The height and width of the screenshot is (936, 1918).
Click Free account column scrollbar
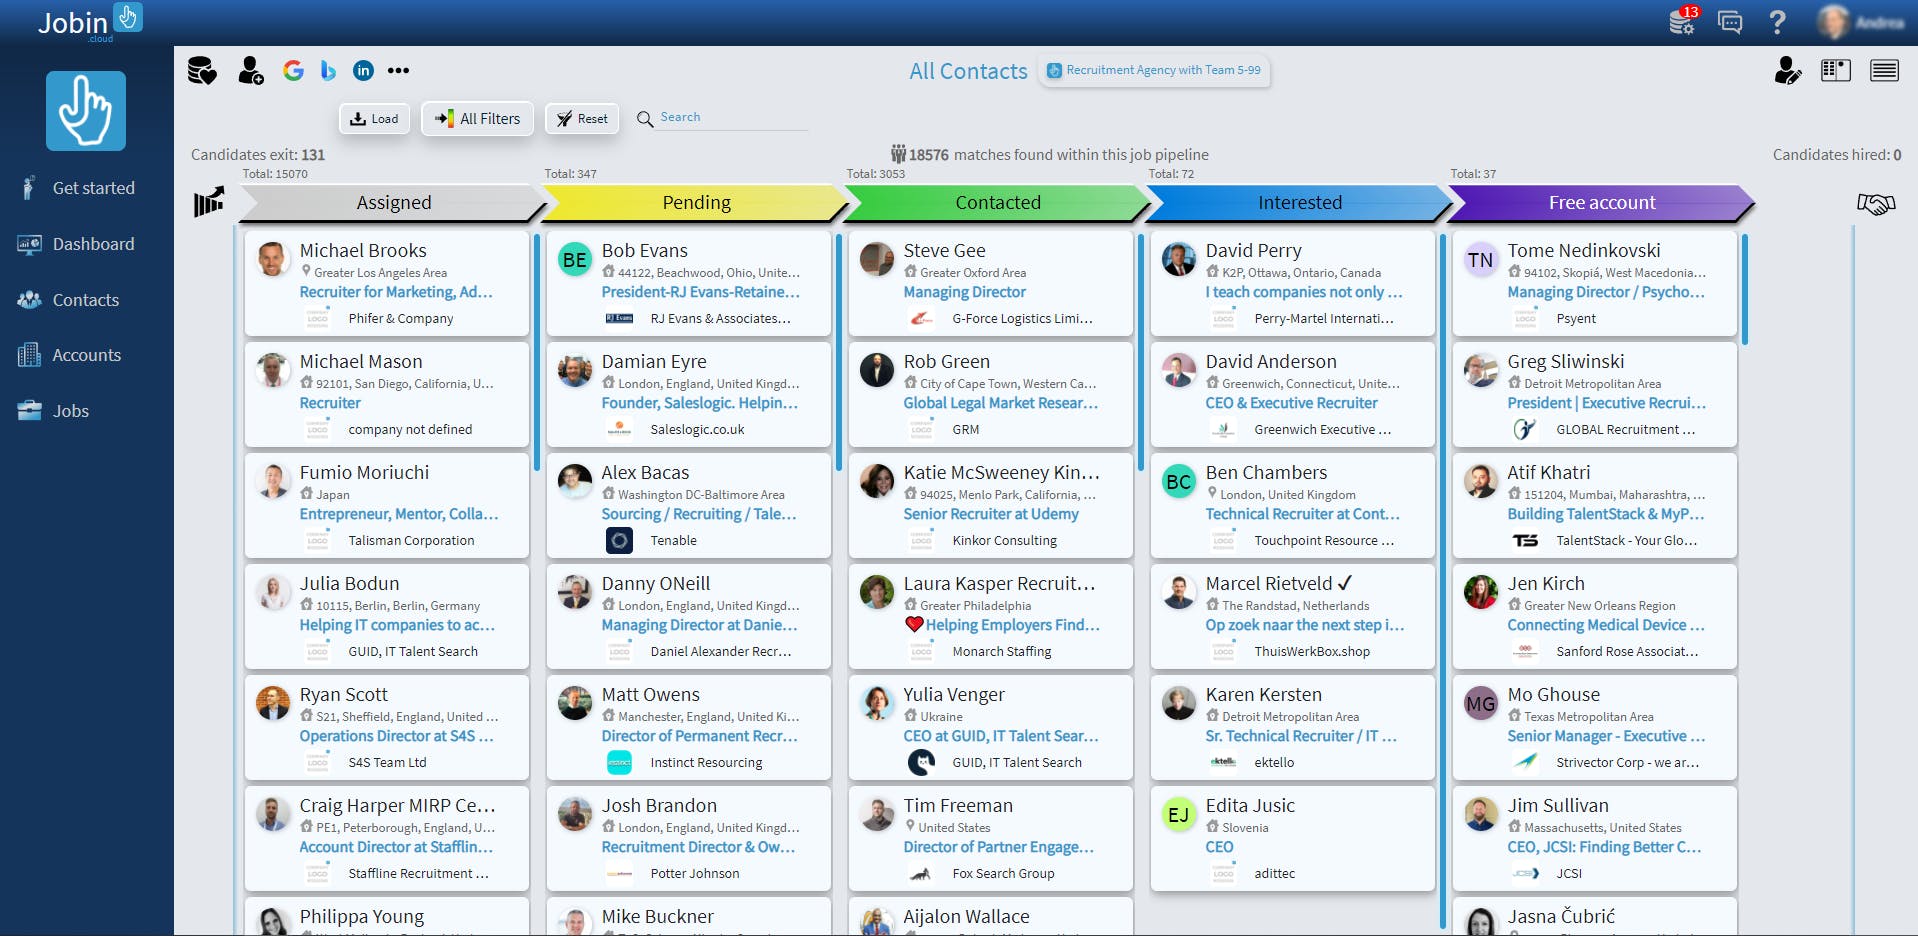tap(1745, 290)
